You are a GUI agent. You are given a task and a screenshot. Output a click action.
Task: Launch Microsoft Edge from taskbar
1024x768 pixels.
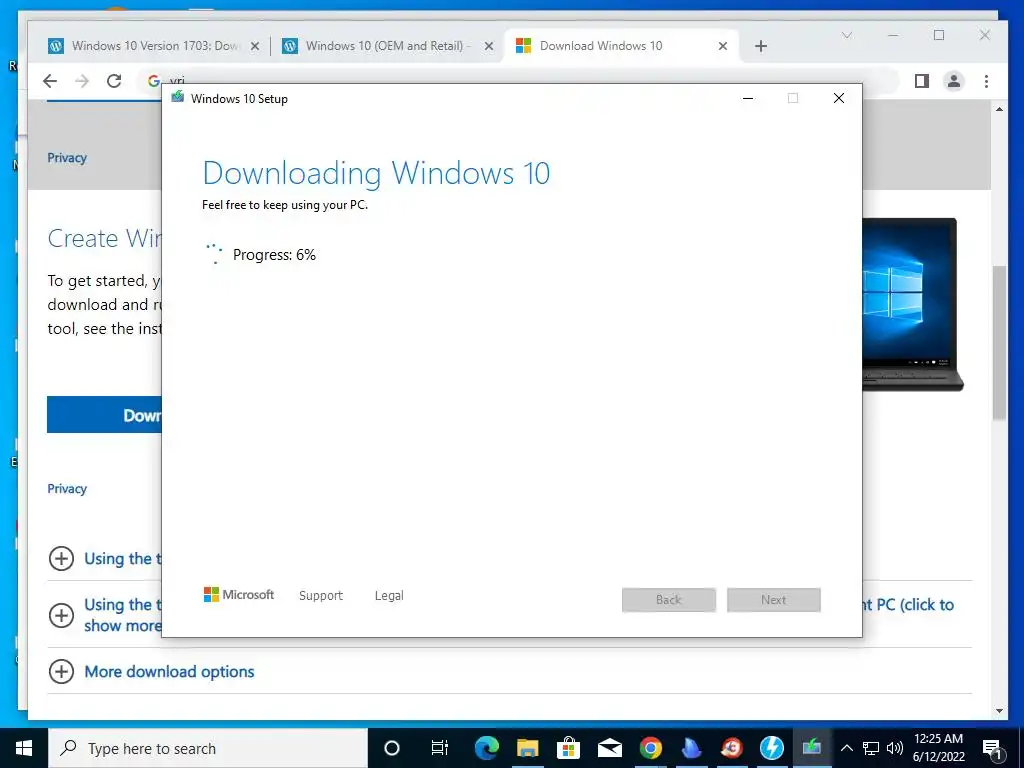tap(487, 748)
